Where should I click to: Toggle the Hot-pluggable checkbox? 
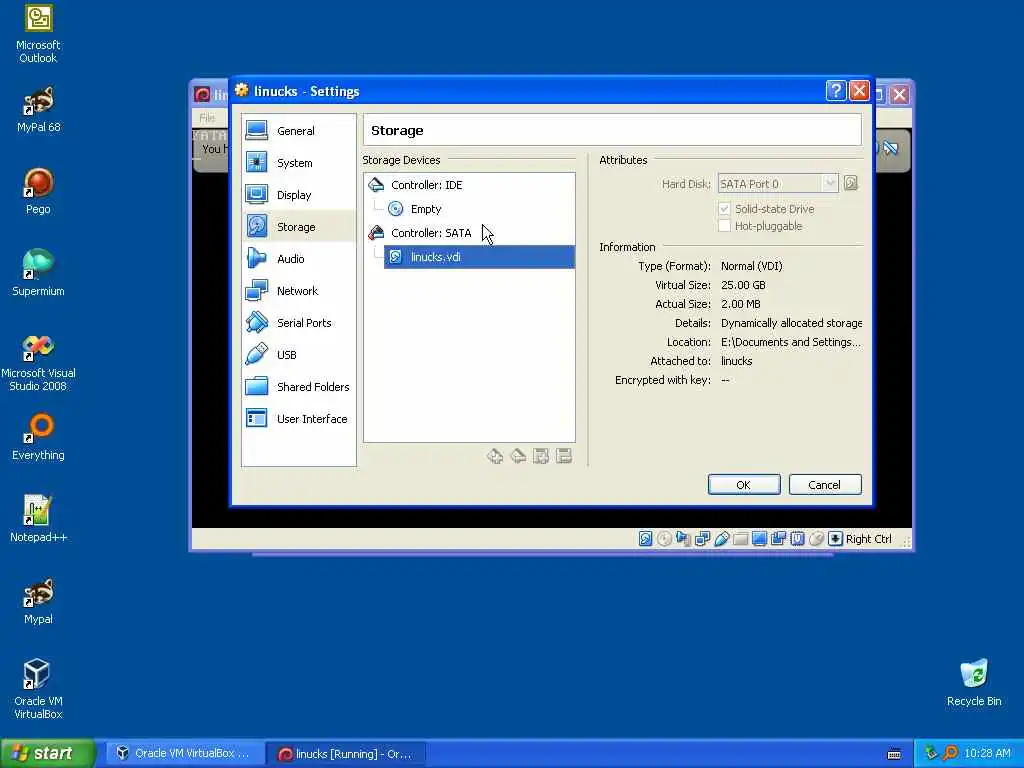click(x=724, y=226)
